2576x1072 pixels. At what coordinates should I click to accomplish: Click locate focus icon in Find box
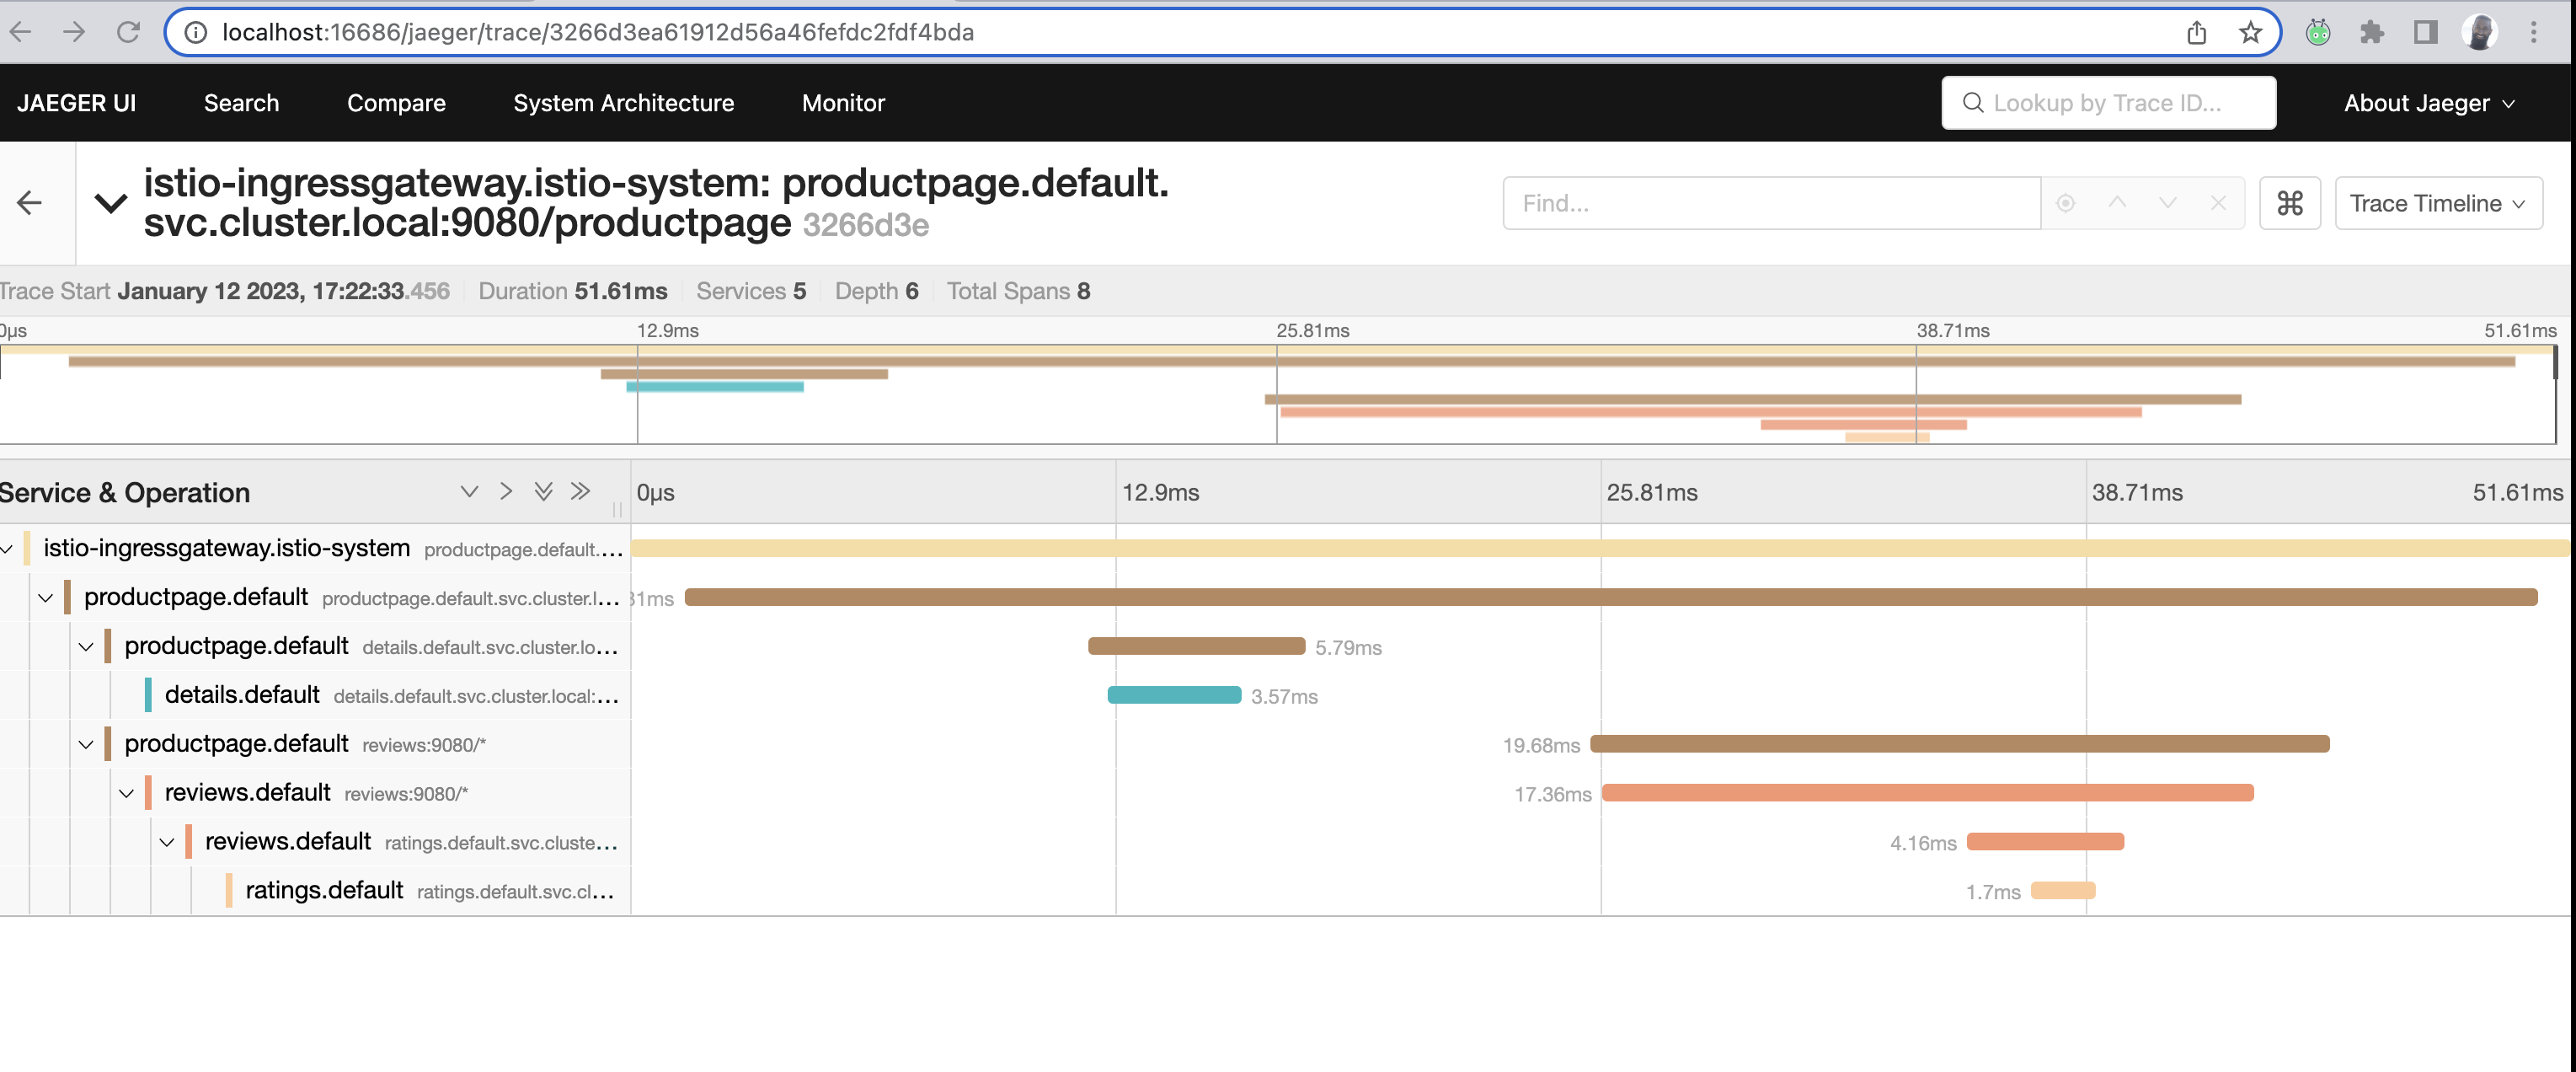click(x=2066, y=203)
